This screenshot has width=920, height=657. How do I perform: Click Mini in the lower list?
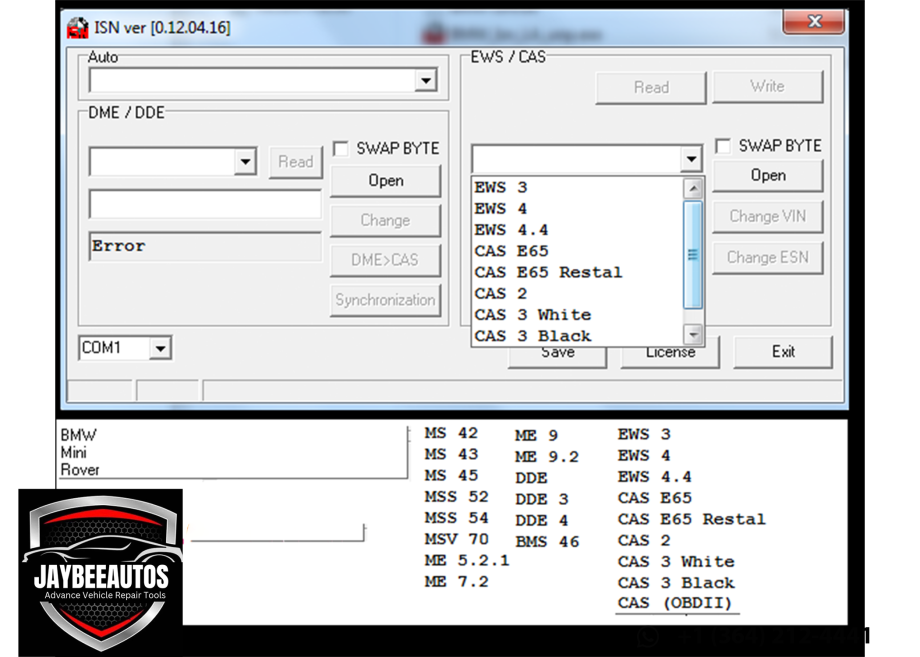(73, 453)
